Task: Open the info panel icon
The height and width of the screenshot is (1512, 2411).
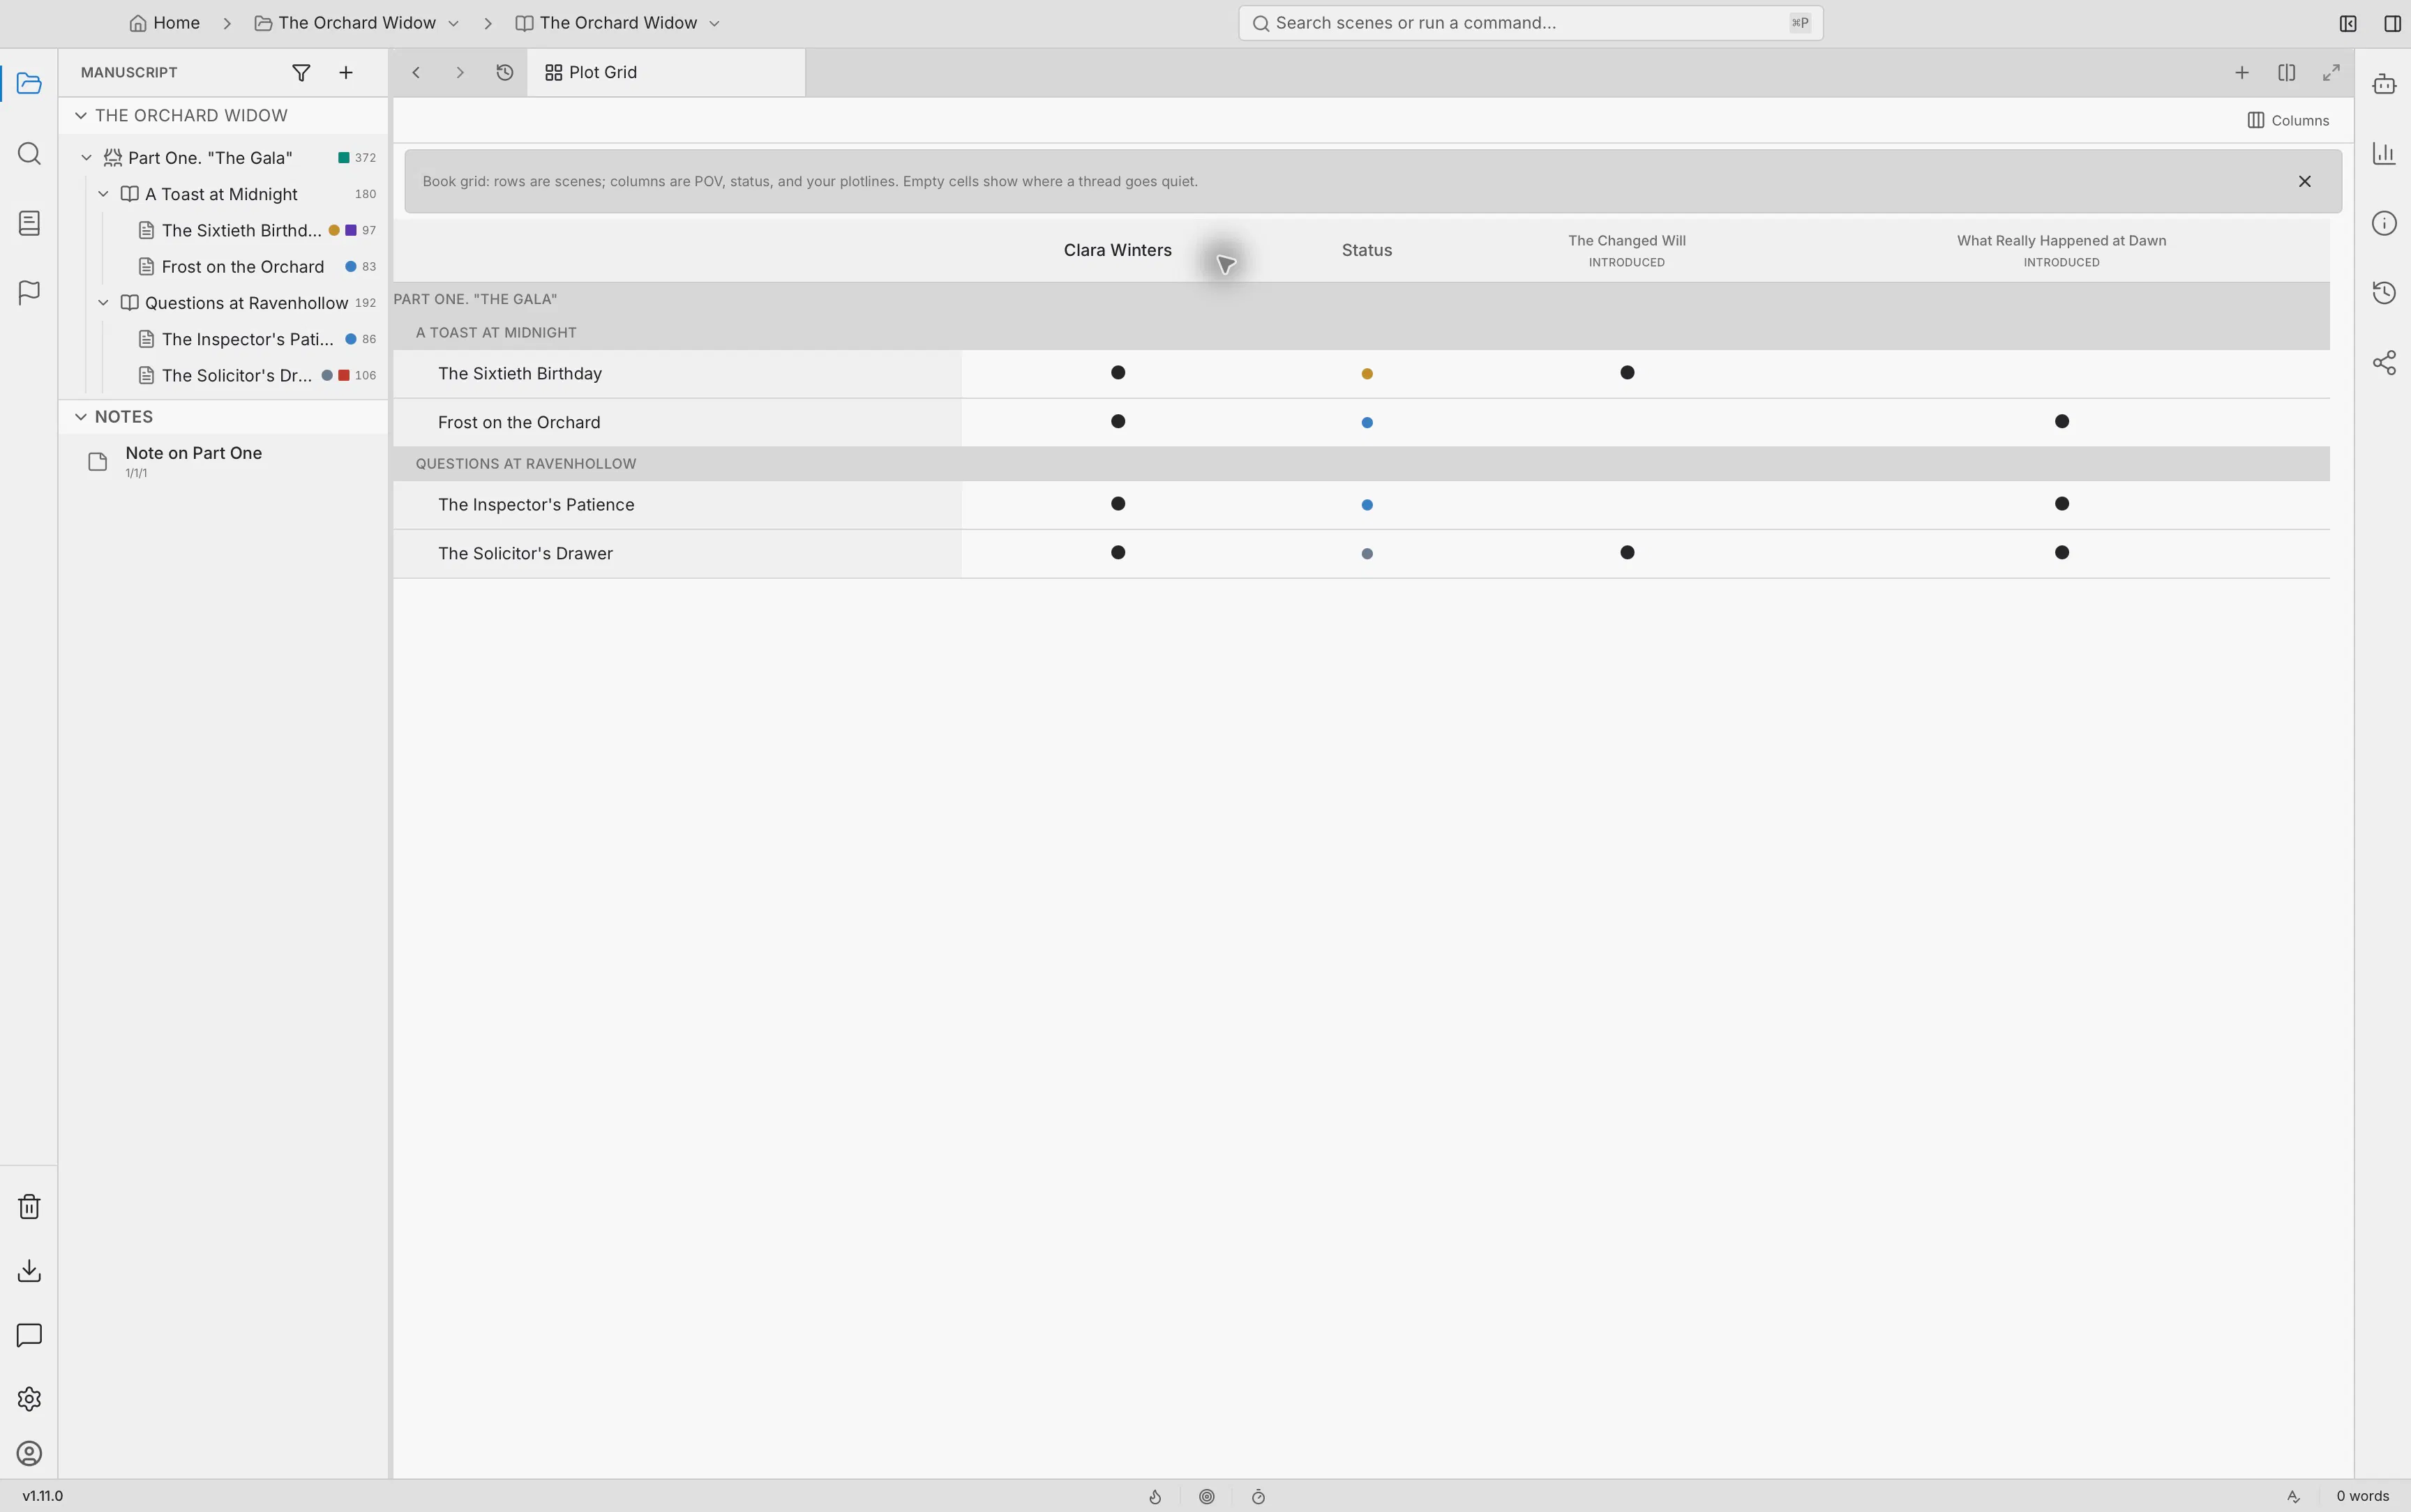Action: click(x=2384, y=223)
